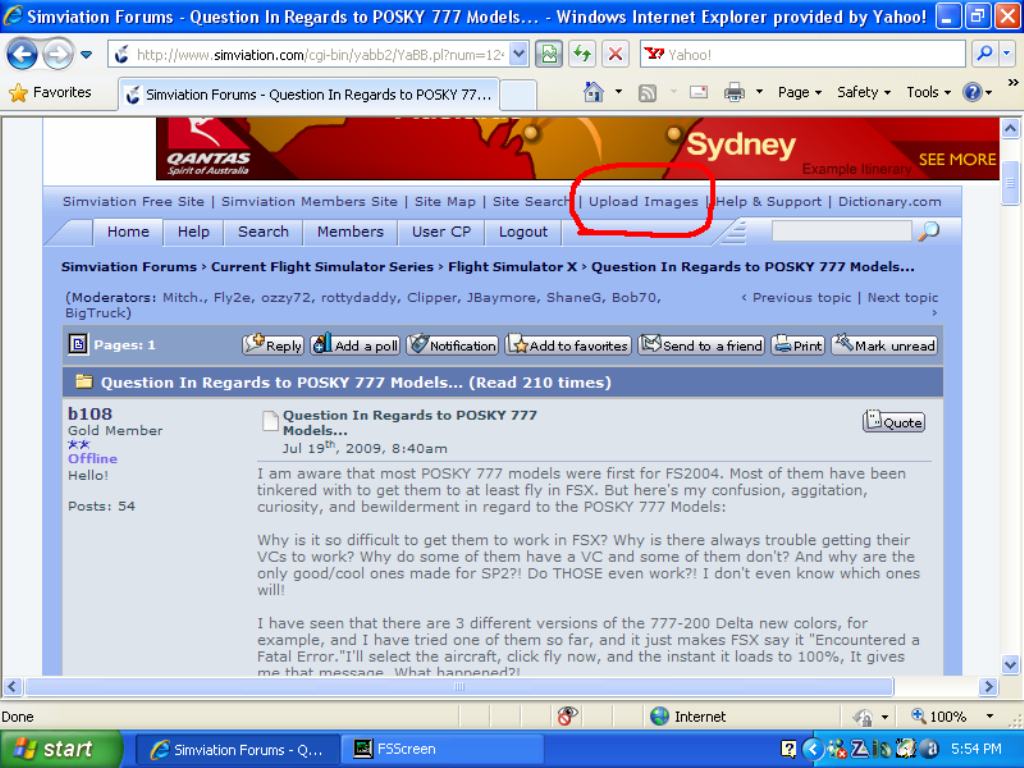Click the Refresh page icon
Viewport: 1024px width, 768px height.
[583, 54]
